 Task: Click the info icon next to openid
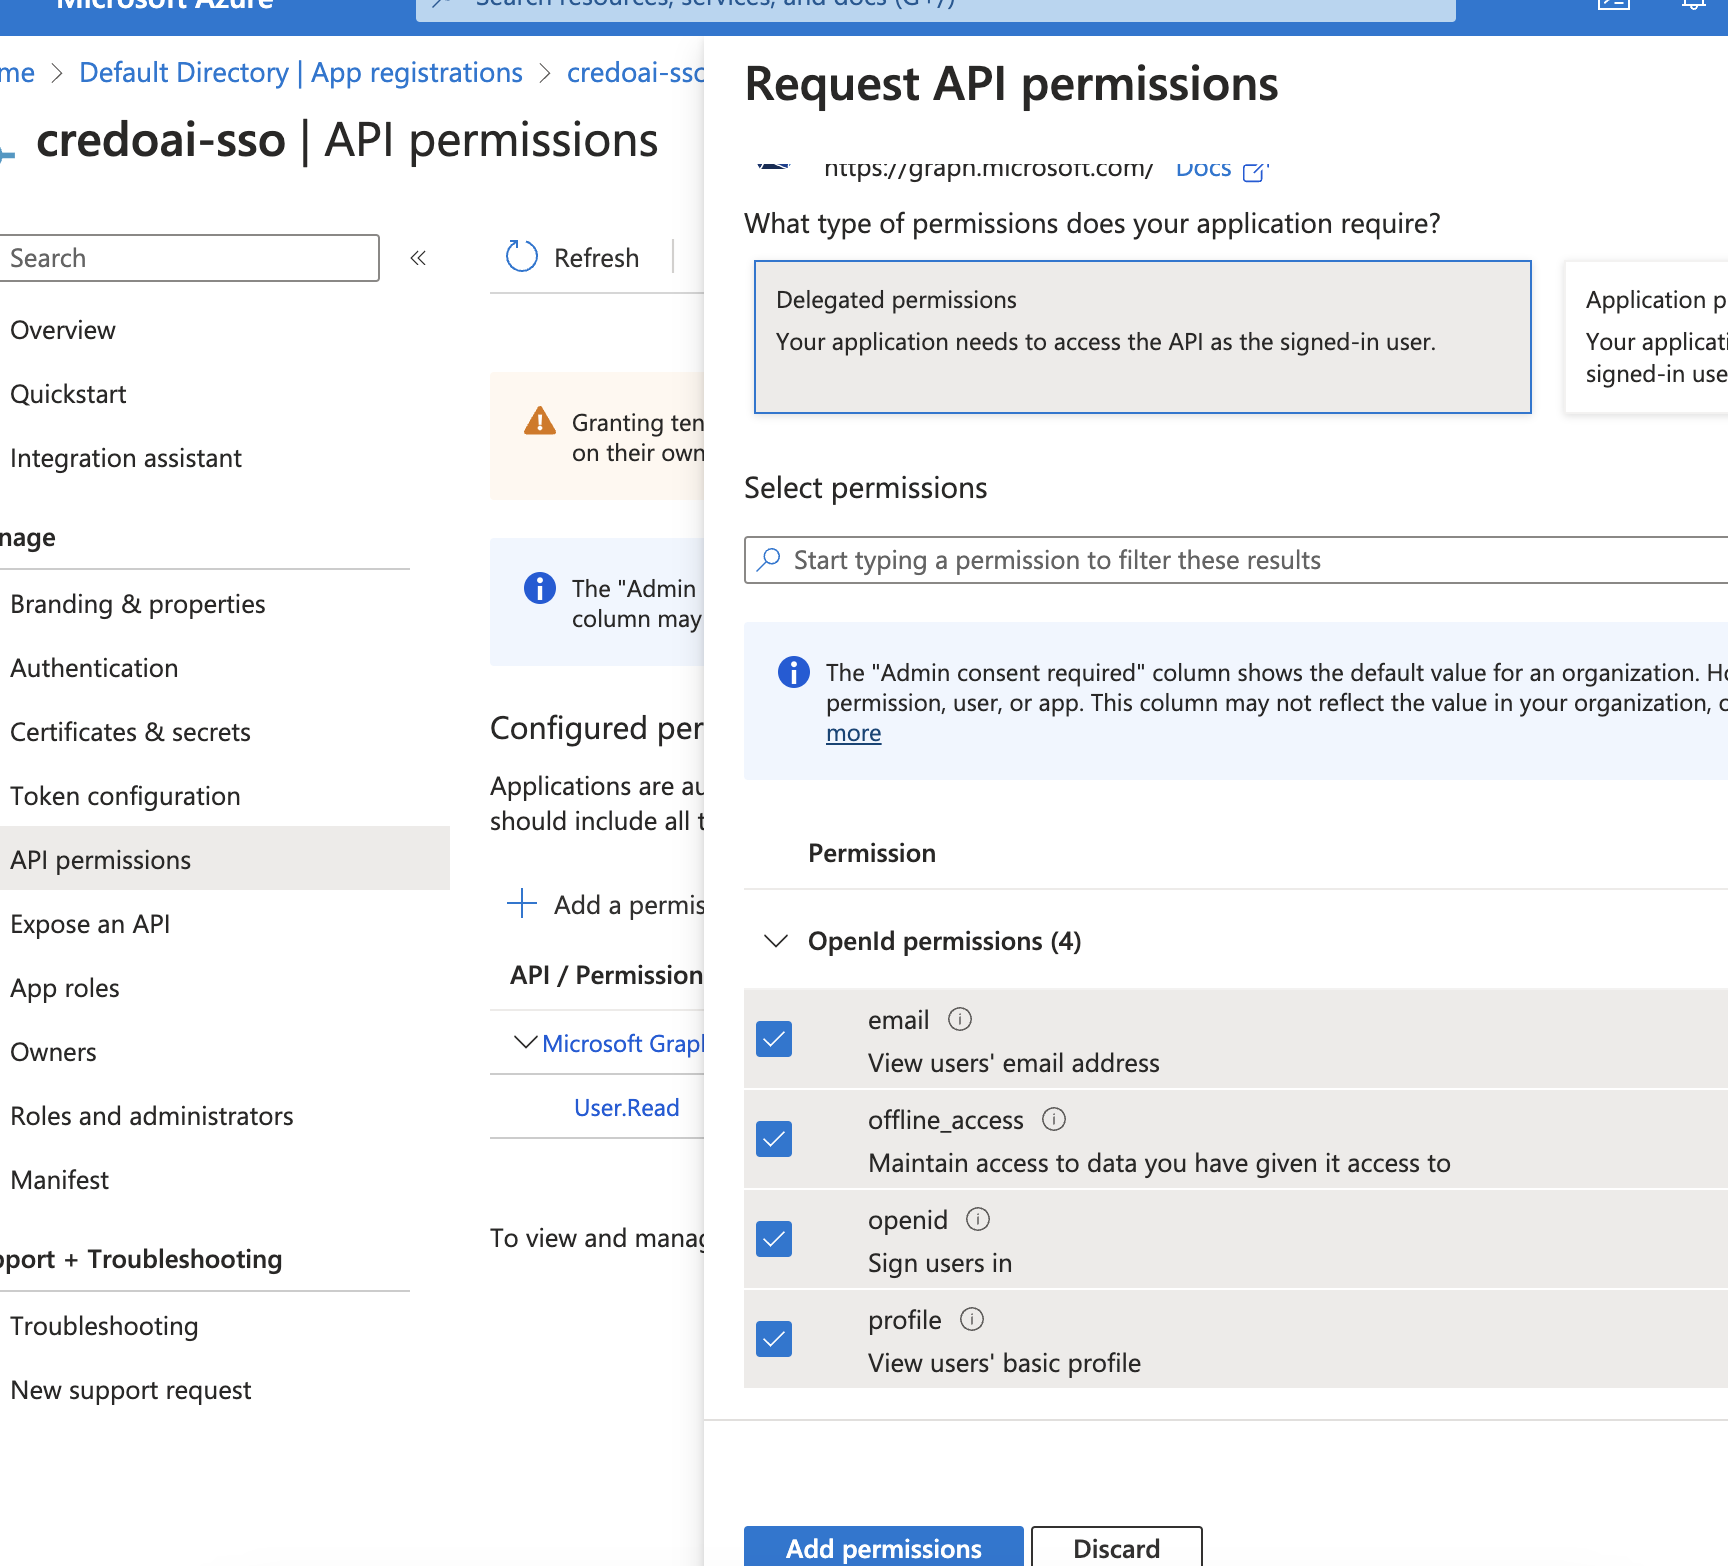coord(978,1219)
